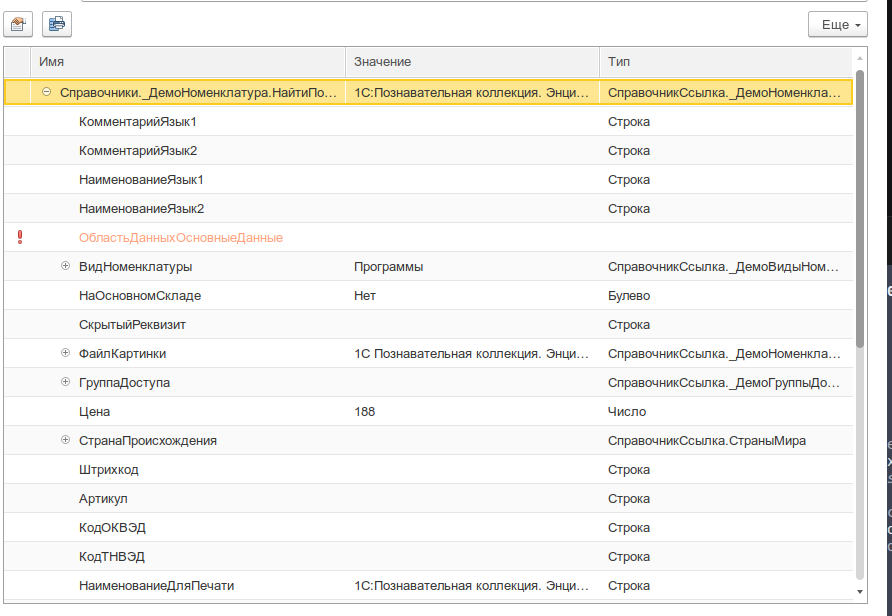Click the scrollbar up arrow
The width and height of the screenshot is (892, 616).
[860, 59]
